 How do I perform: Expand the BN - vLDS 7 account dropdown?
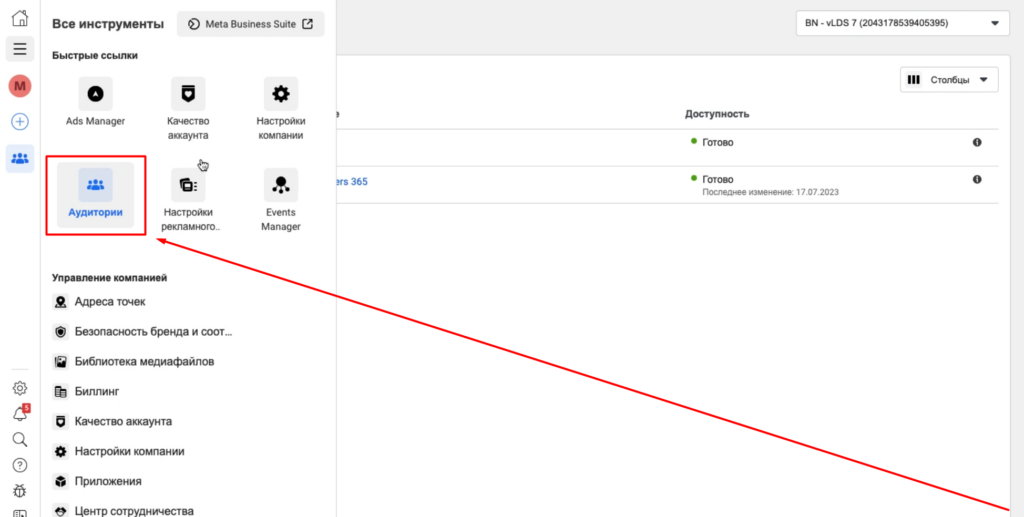coord(902,23)
